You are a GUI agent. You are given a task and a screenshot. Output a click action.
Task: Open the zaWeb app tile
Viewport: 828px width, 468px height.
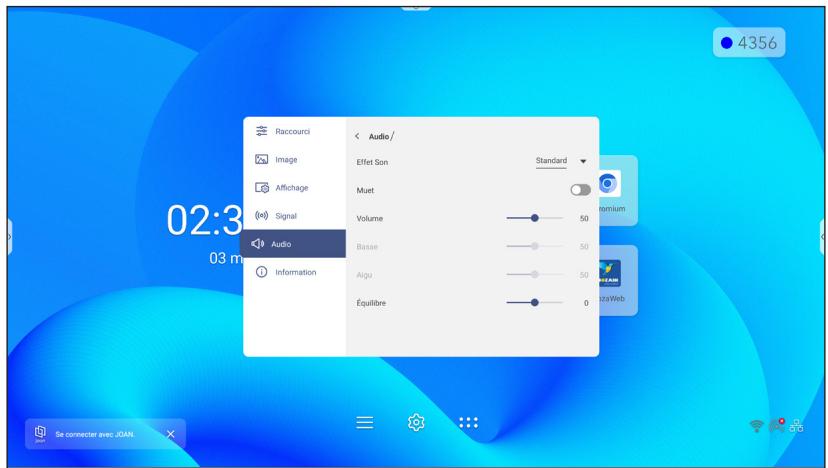pyautogui.click(x=618, y=280)
